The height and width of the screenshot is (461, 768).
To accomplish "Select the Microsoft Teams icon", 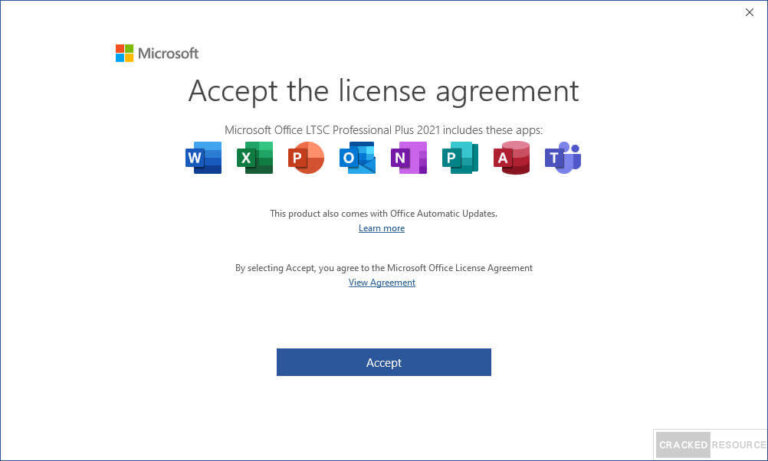I will coord(562,158).
